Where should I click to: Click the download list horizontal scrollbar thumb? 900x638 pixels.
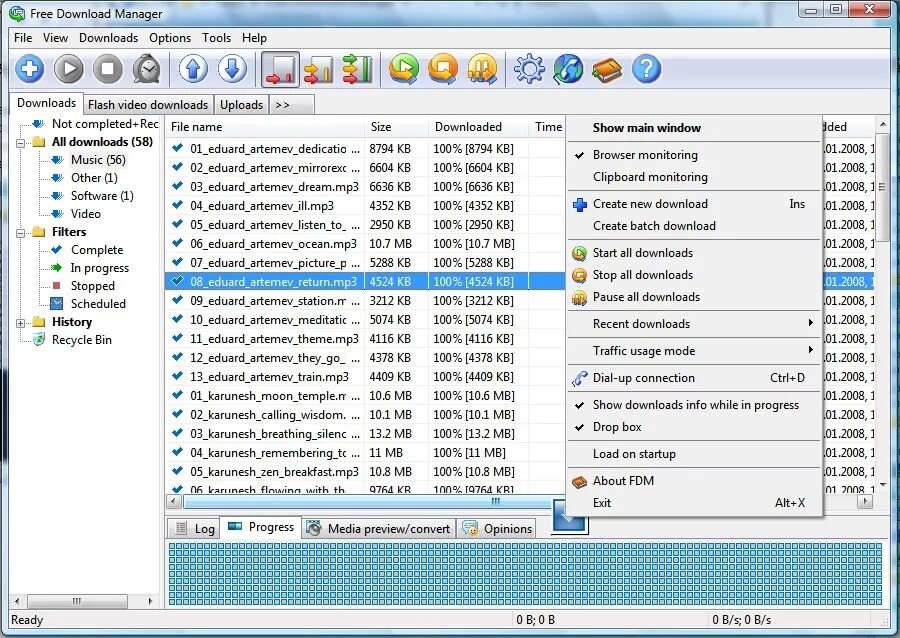(367, 502)
